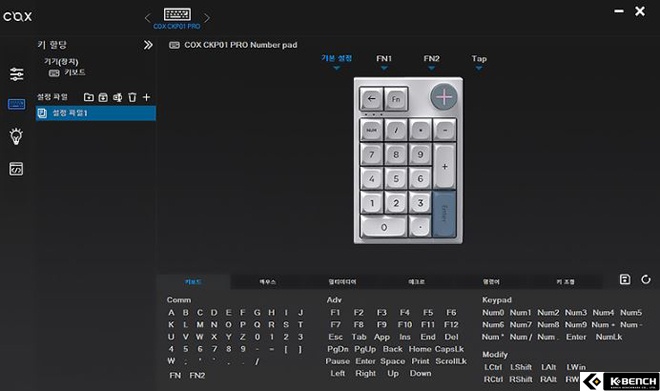Collapse the key assignment panel with double chevron
This screenshot has height=391, width=660.
pyautogui.click(x=148, y=45)
